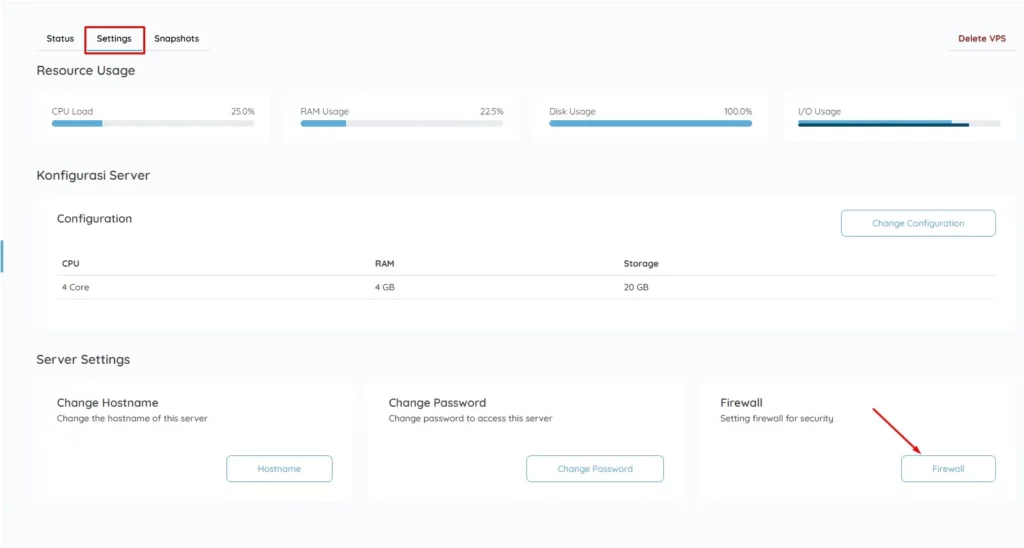Click the Change Hostname card title
The width and height of the screenshot is (1024, 548).
coord(107,403)
